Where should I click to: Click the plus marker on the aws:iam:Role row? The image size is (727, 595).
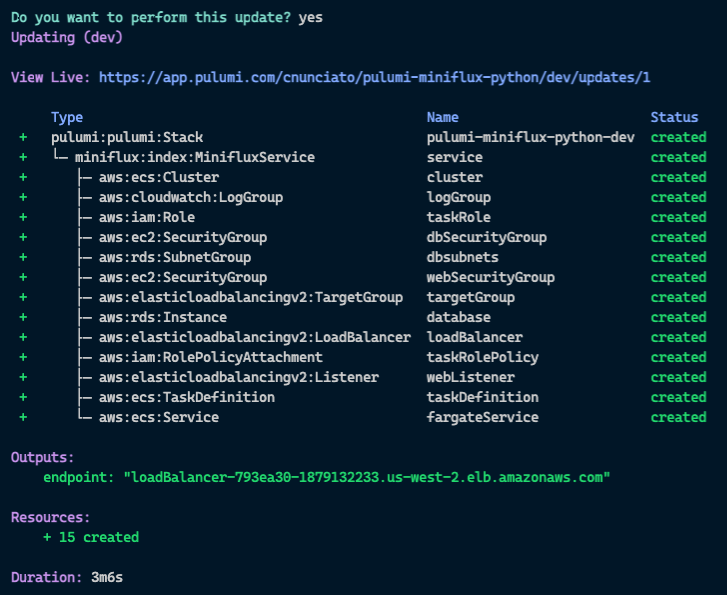[22, 217]
